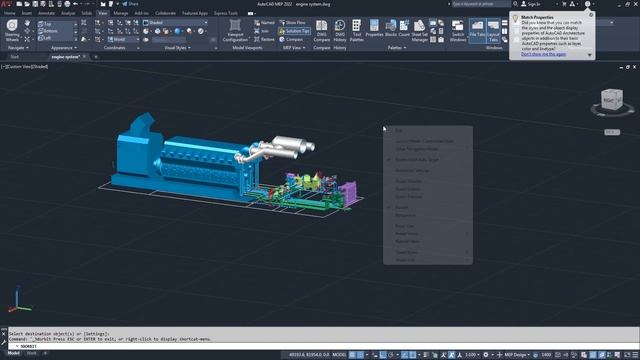Toggle Solution Tips in MEP View panel
Viewport: 640px width, 360px height.
pos(294,31)
